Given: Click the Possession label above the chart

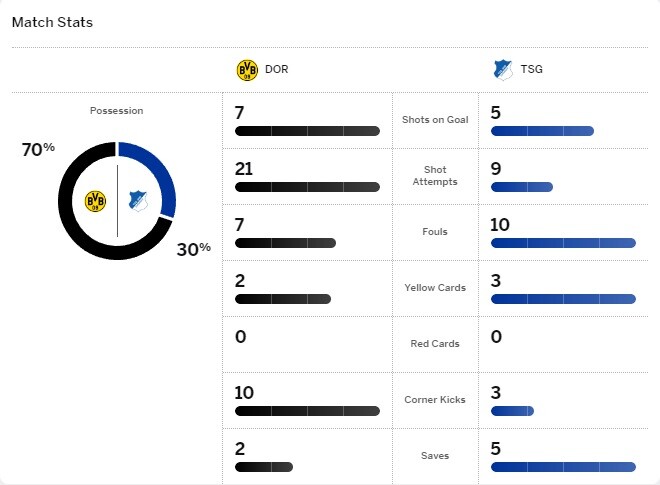Looking at the screenshot, I should (117, 111).
